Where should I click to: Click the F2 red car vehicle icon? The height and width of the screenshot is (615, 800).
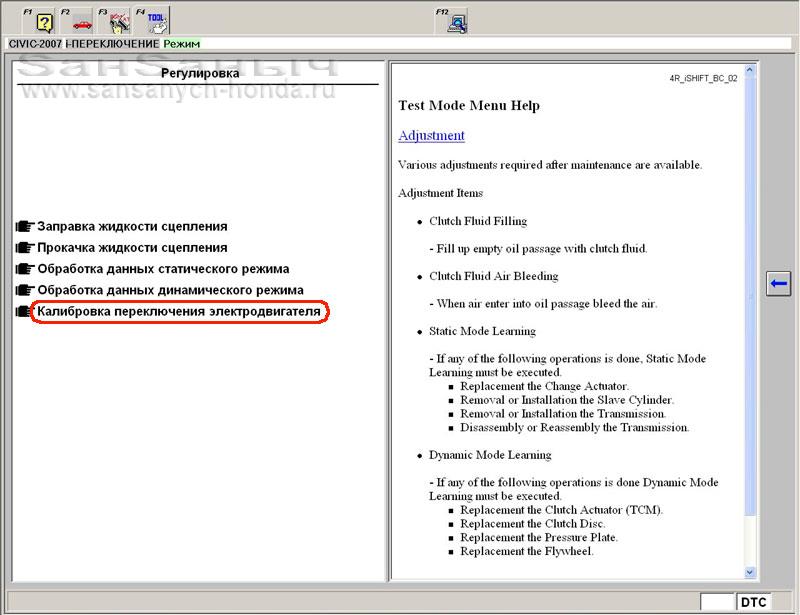coord(77,20)
